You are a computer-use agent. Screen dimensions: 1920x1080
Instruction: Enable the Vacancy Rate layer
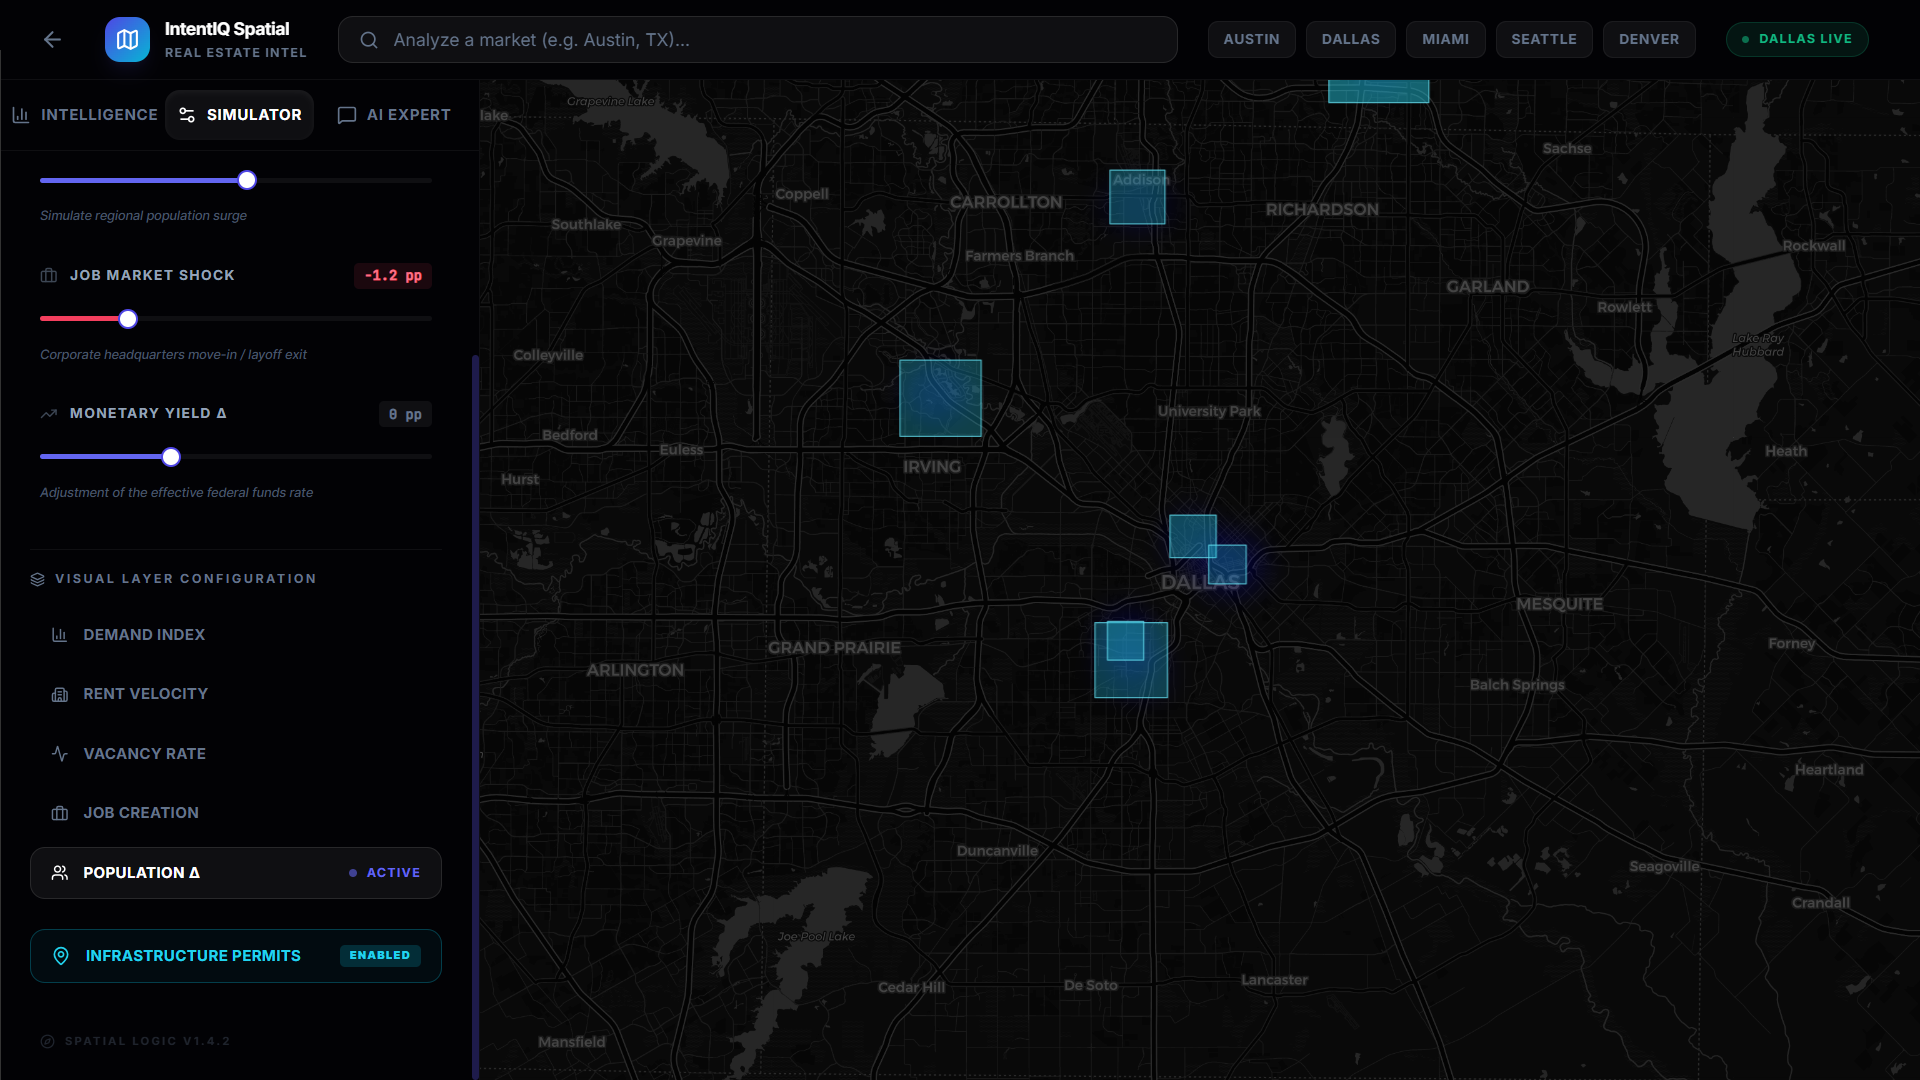click(144, 754)
